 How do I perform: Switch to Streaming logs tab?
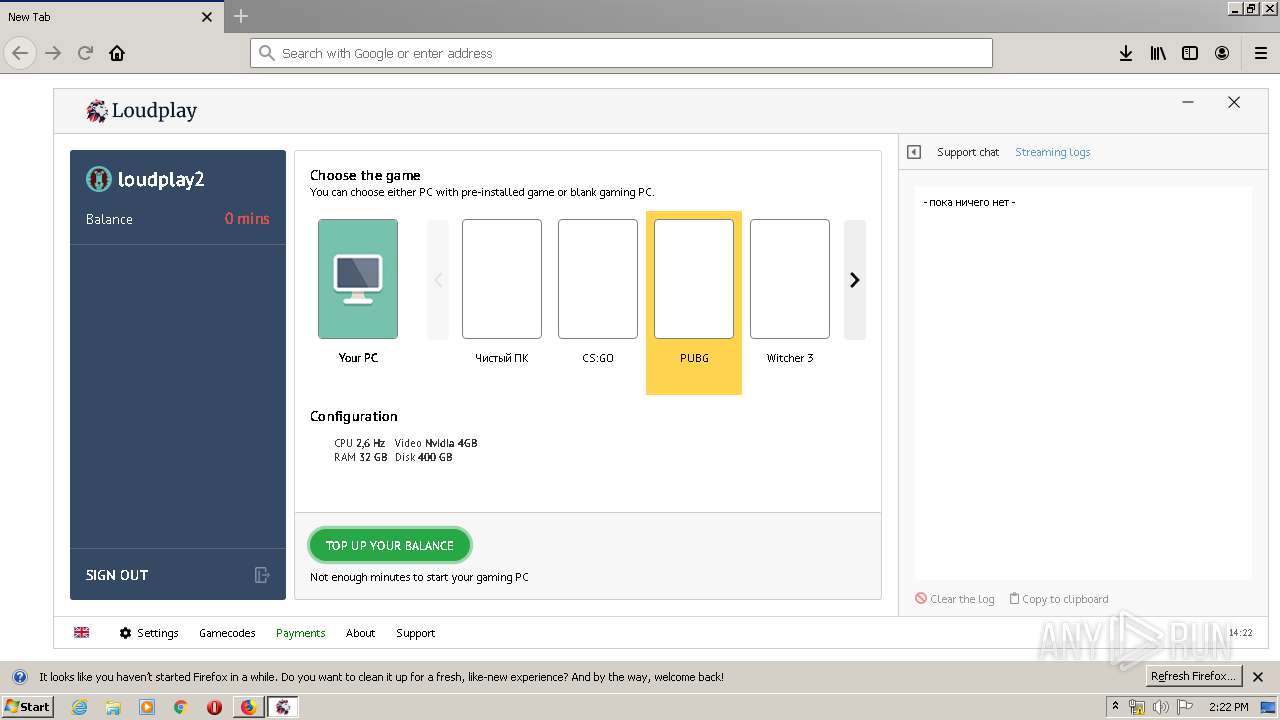[1053, 152]
